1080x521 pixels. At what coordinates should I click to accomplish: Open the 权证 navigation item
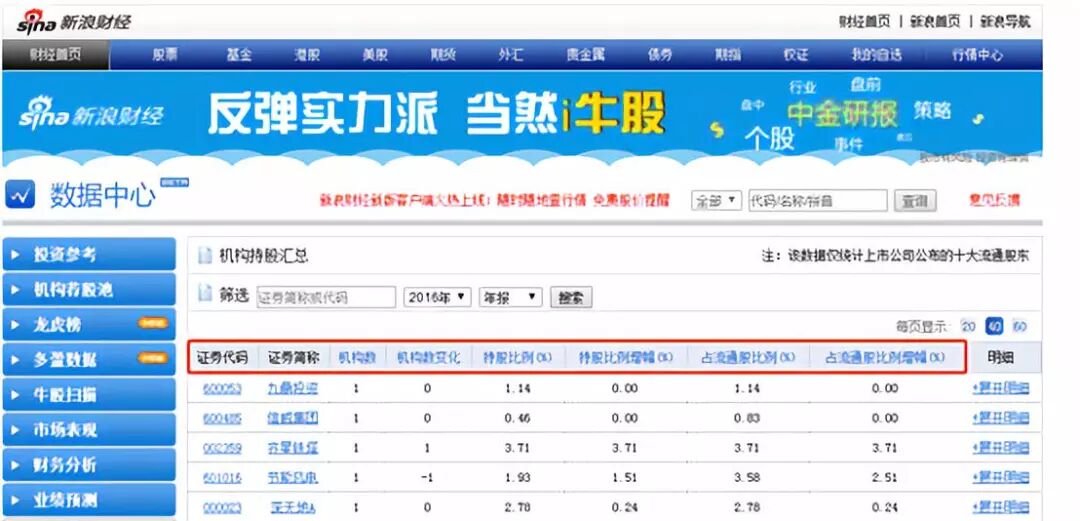796,54
